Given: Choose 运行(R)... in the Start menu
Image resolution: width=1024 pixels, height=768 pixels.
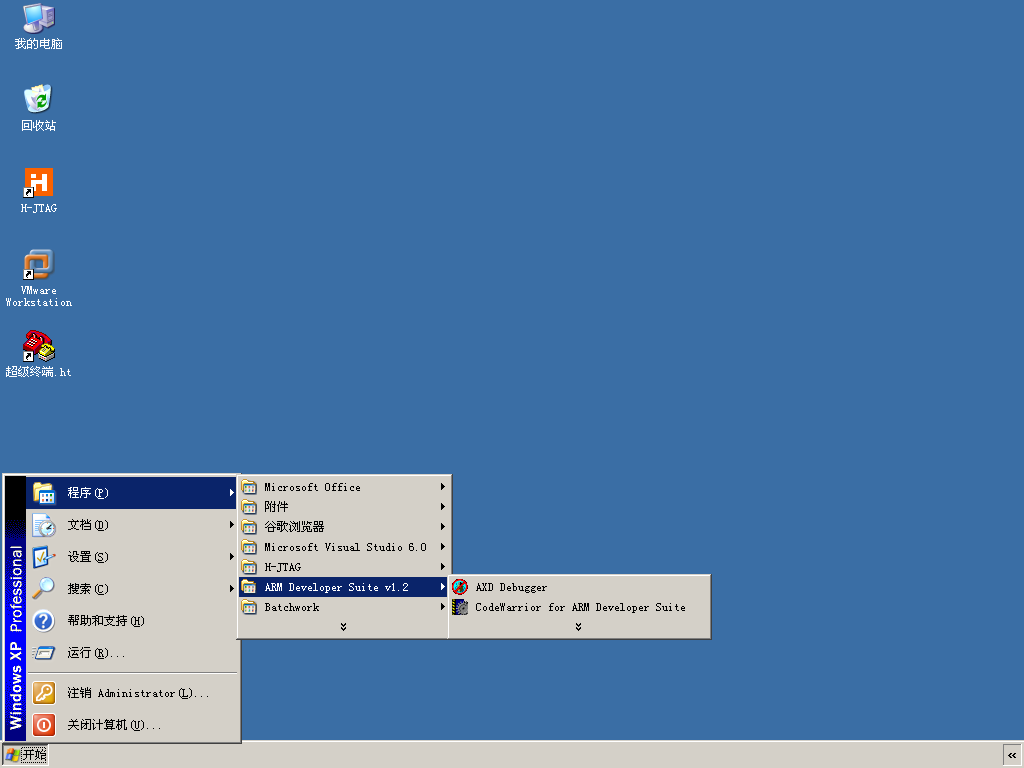Looking at the screenshot, I should pyautogui.click(x=131, y=653).
